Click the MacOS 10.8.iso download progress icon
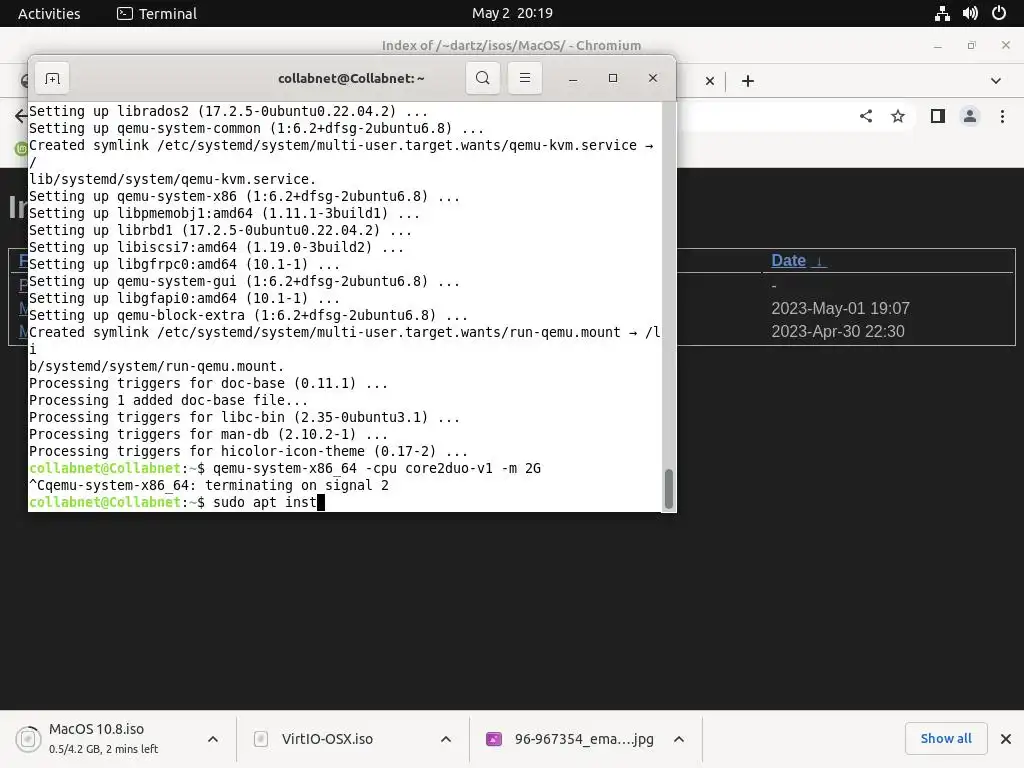 coord(28,739)
